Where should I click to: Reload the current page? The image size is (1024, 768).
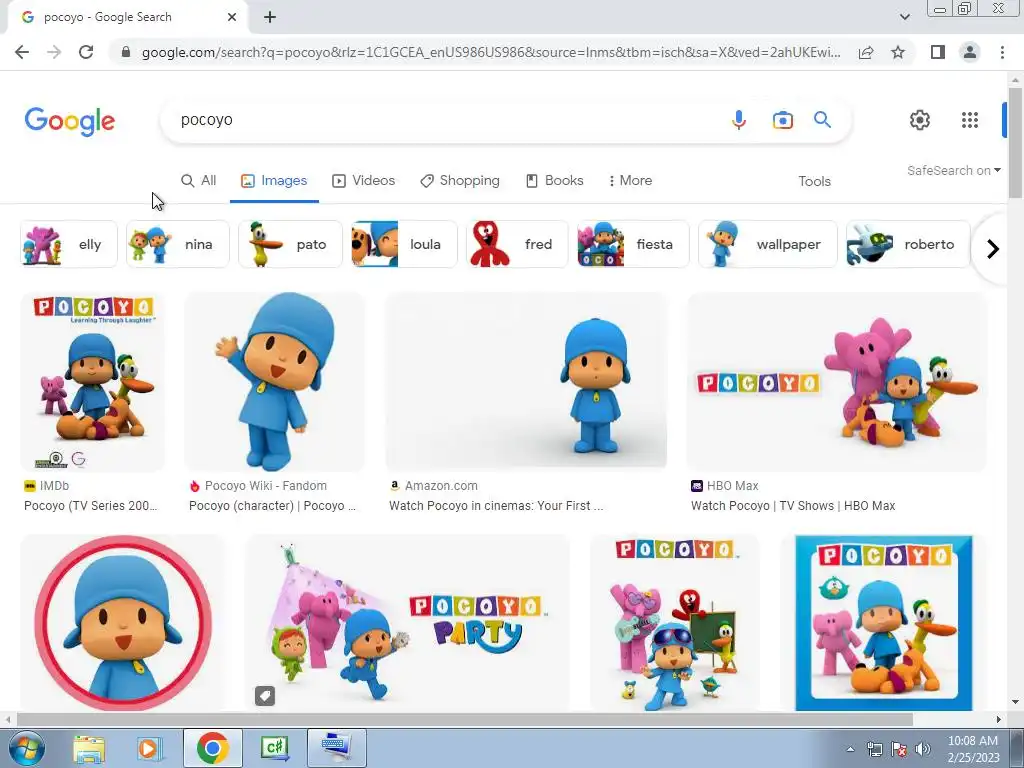click(x=86, y=52)
